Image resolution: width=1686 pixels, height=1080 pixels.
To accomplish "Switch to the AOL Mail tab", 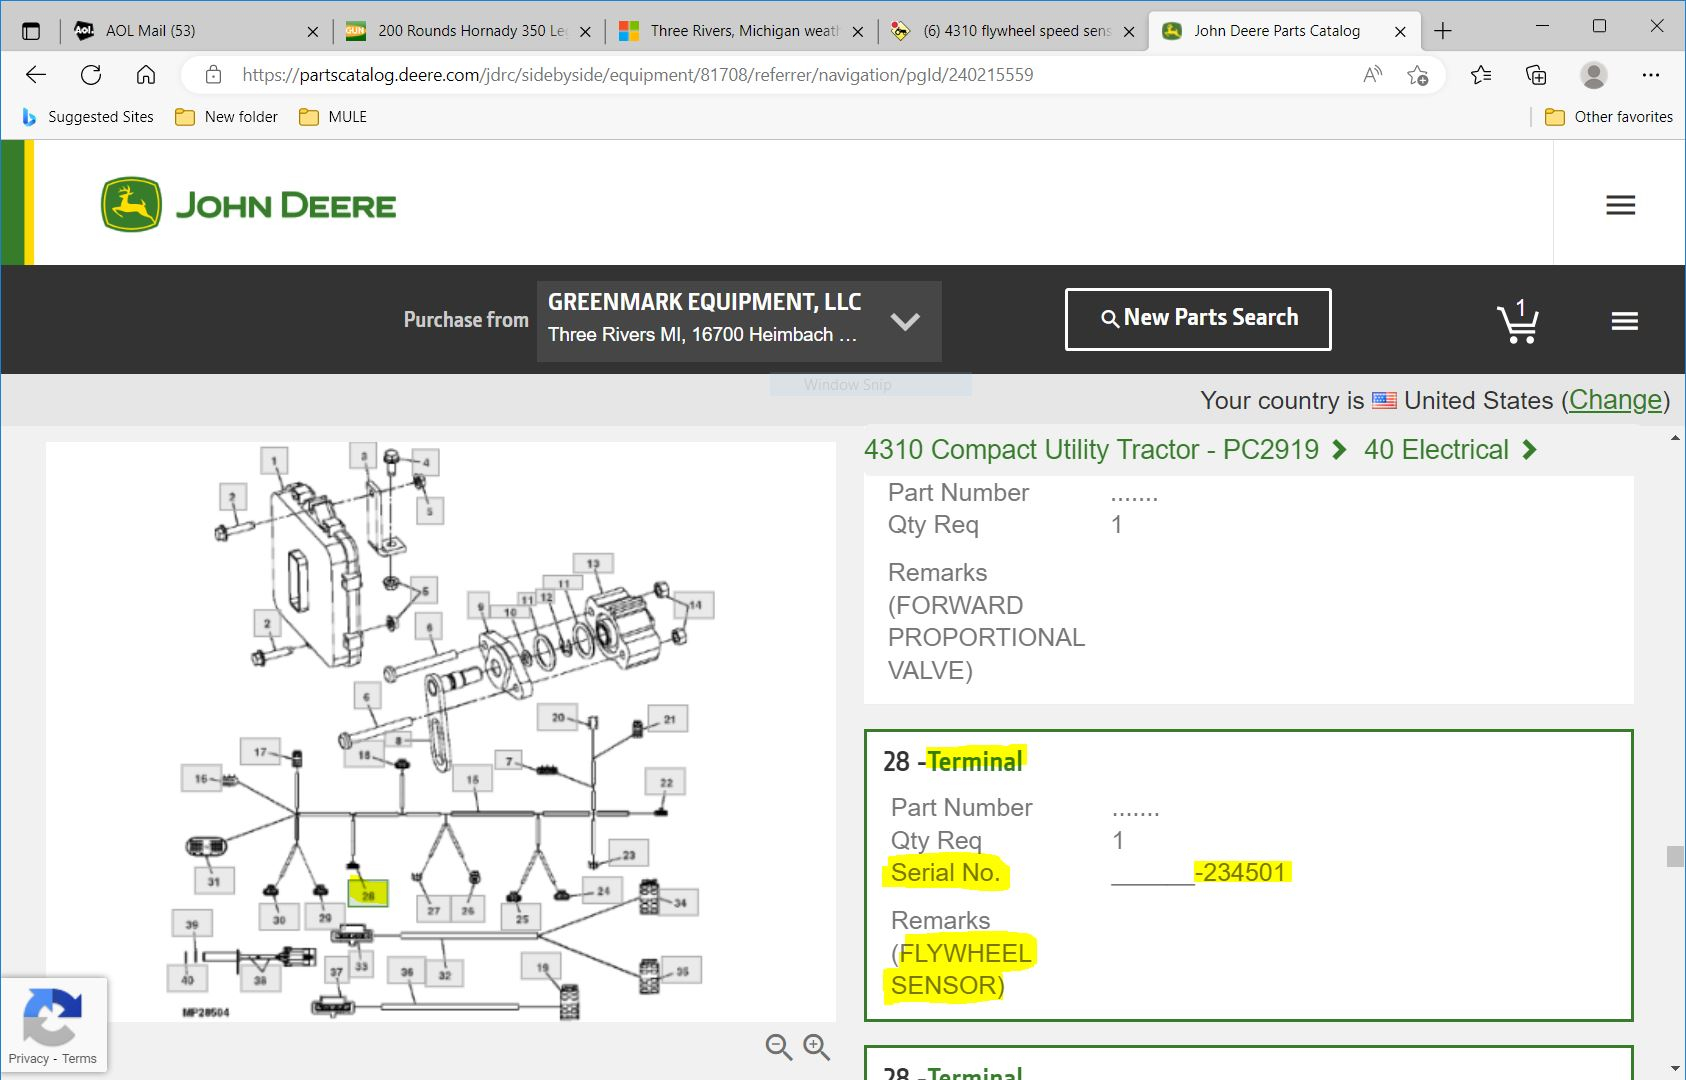I will (x=150, y=31).
